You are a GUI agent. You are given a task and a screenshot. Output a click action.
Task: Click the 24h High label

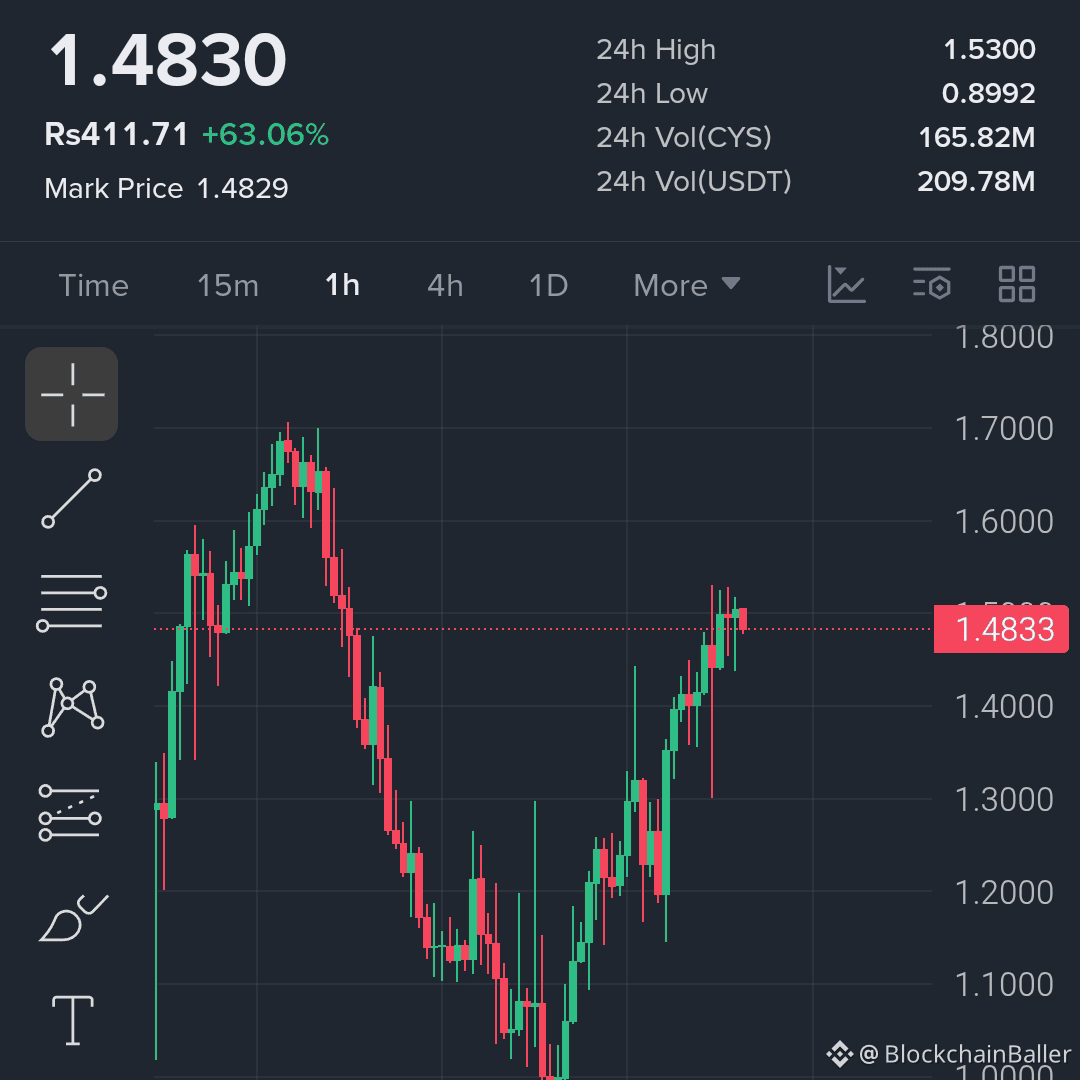656,50
